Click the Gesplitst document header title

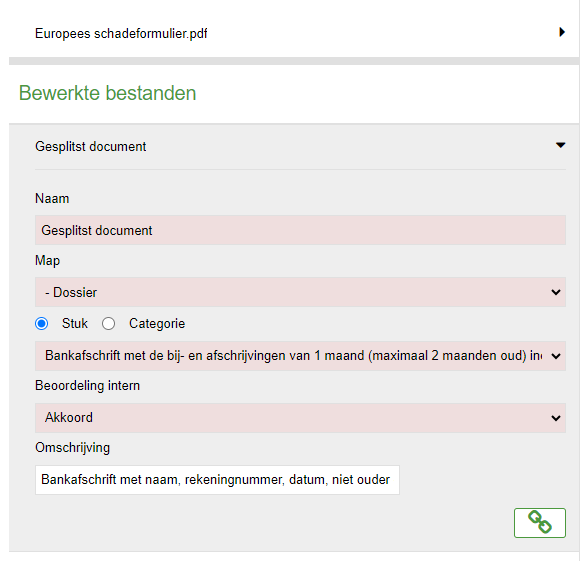[x=90, y=147]
